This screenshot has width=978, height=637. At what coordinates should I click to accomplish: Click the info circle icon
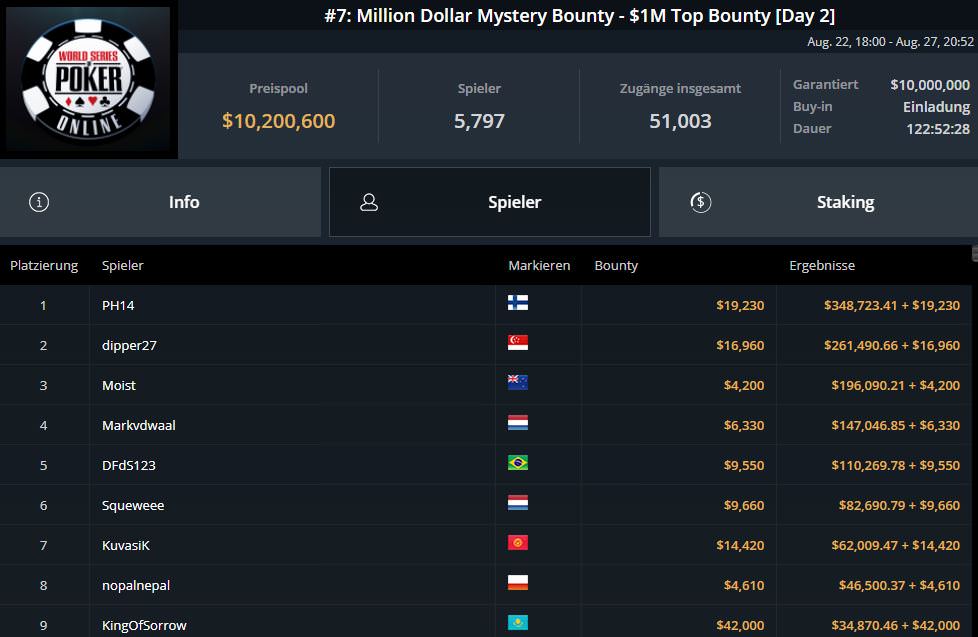point(39,202)
